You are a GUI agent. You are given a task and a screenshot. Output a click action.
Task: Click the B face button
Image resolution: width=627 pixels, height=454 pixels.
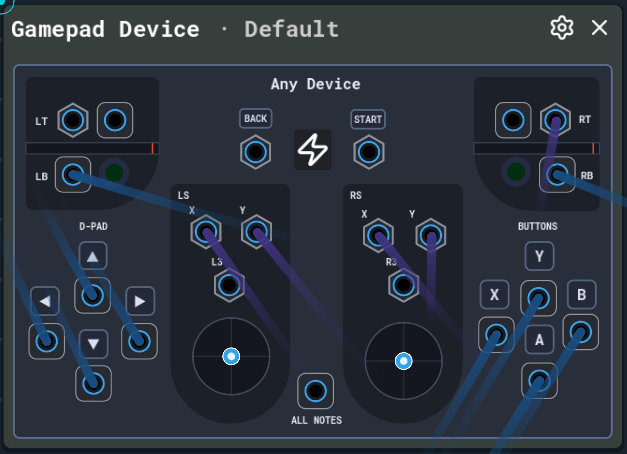[581, 295]
